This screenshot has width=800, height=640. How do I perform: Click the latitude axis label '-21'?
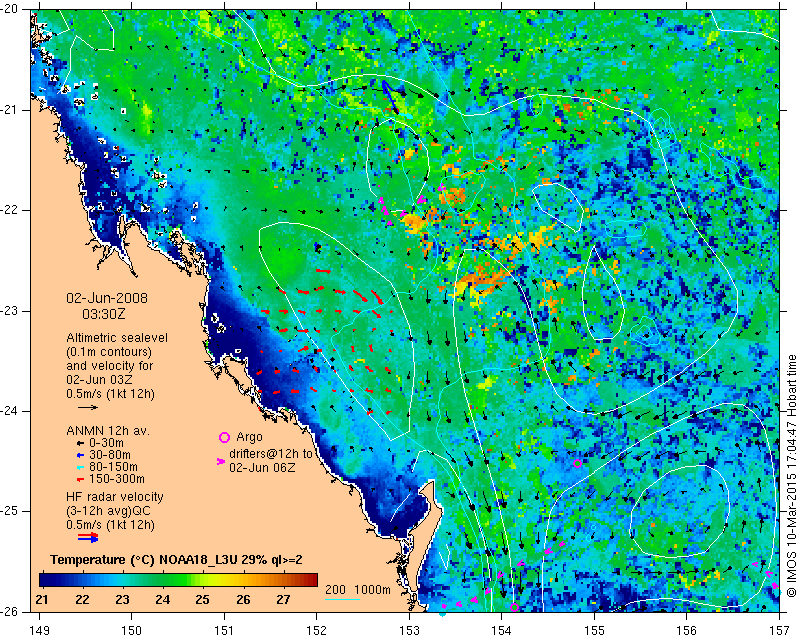pos(10,110)
